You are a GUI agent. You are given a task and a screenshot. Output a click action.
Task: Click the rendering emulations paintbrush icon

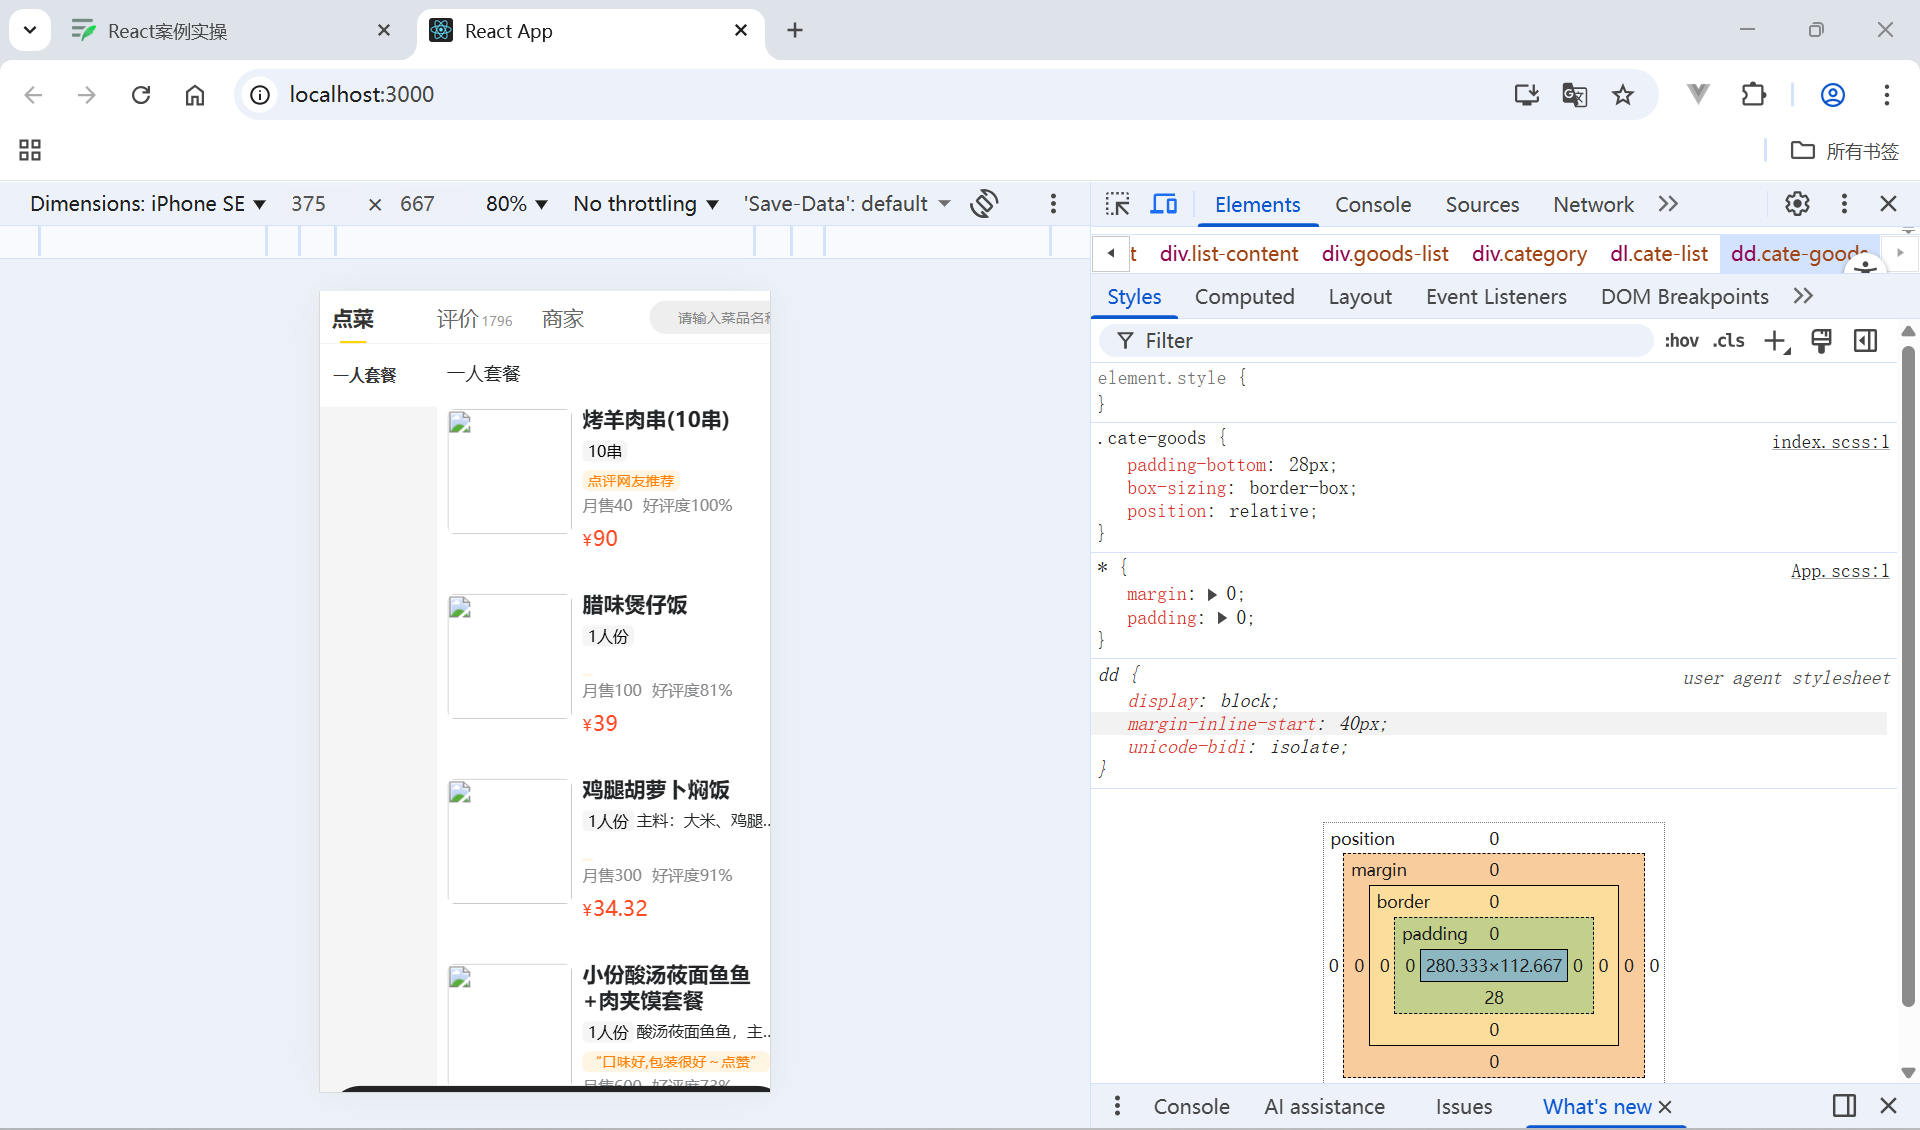[1821, 341]
